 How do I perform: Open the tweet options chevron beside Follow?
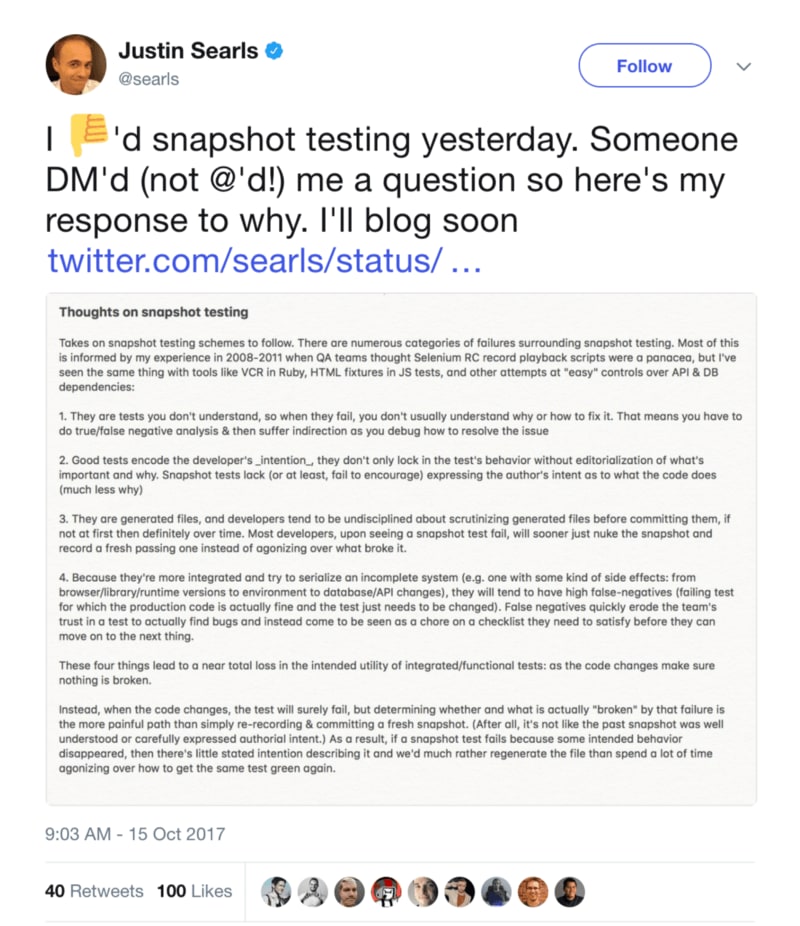coord(744,66)
